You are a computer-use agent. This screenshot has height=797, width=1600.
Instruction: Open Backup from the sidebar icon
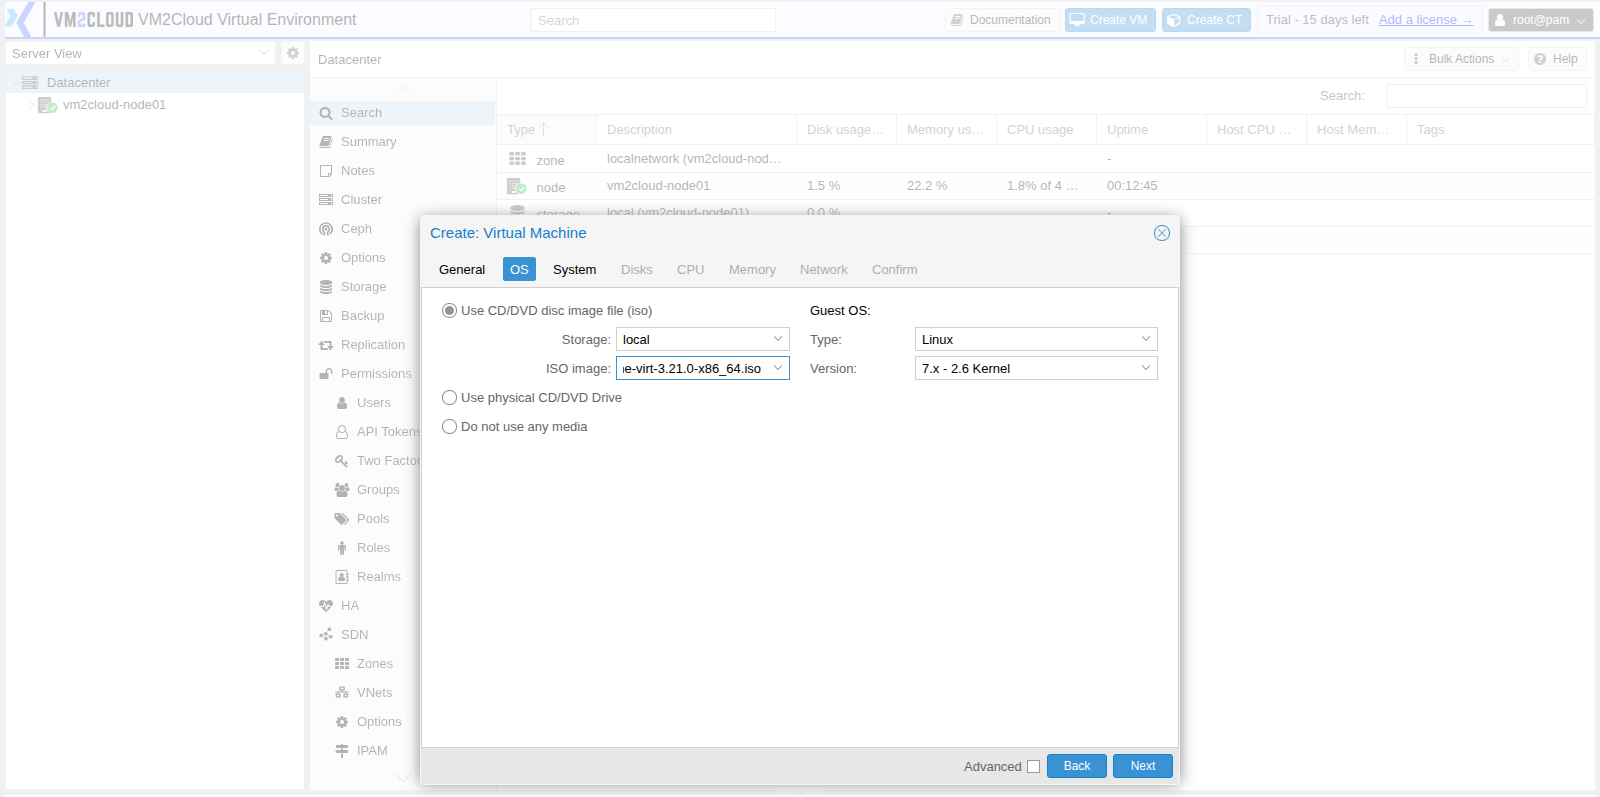pos(326,316)
